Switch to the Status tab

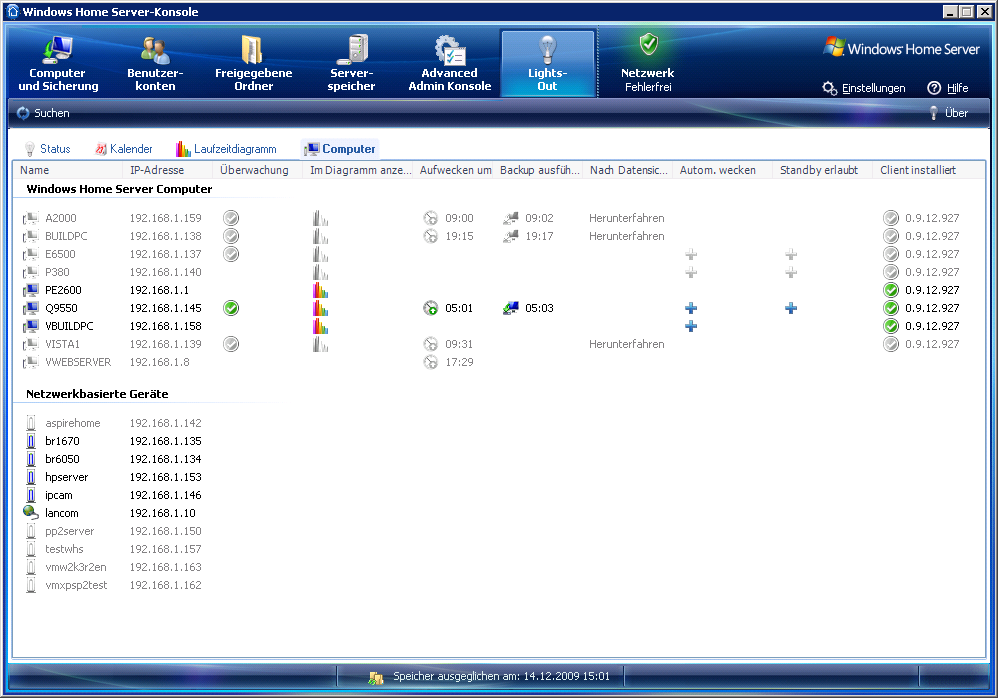[47, 149]
